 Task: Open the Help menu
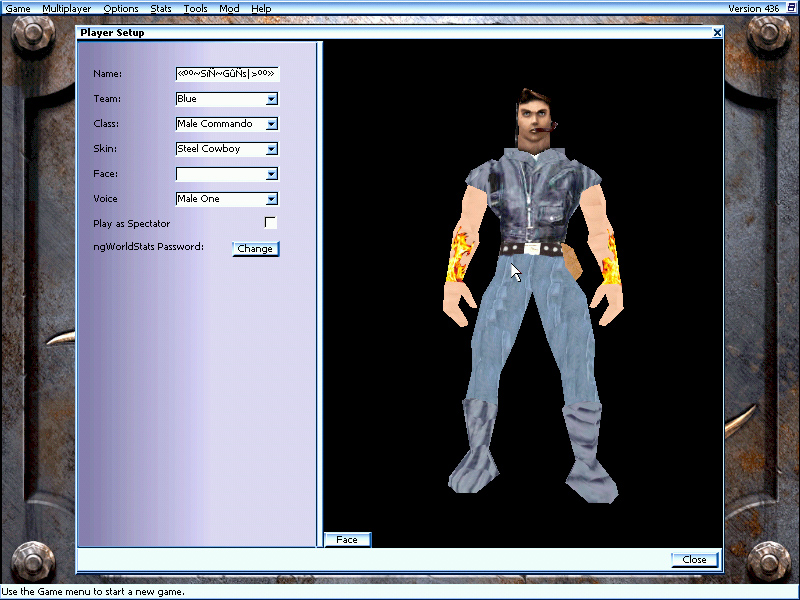coord(261,8)
